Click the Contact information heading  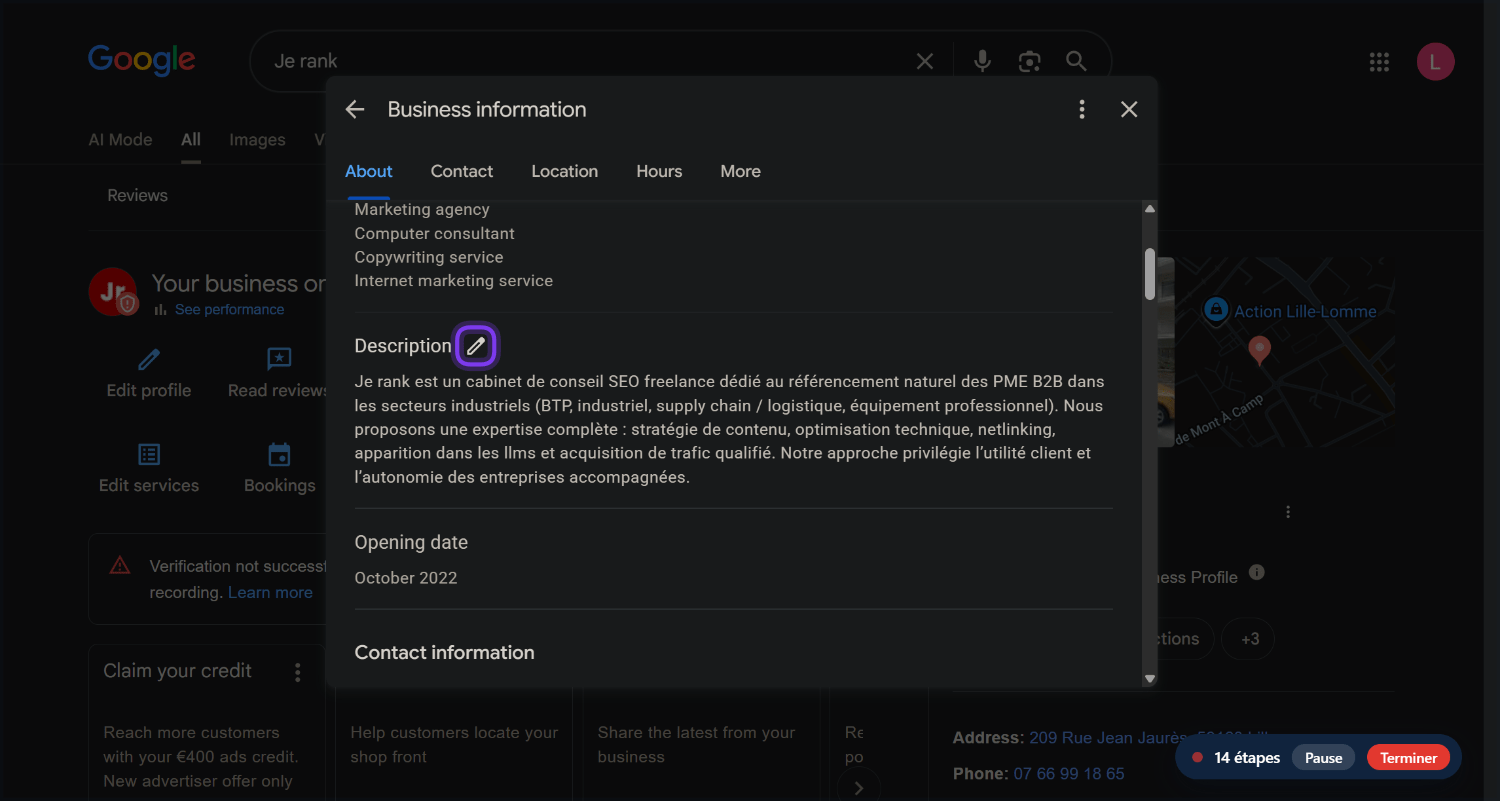tap(445, 653)
